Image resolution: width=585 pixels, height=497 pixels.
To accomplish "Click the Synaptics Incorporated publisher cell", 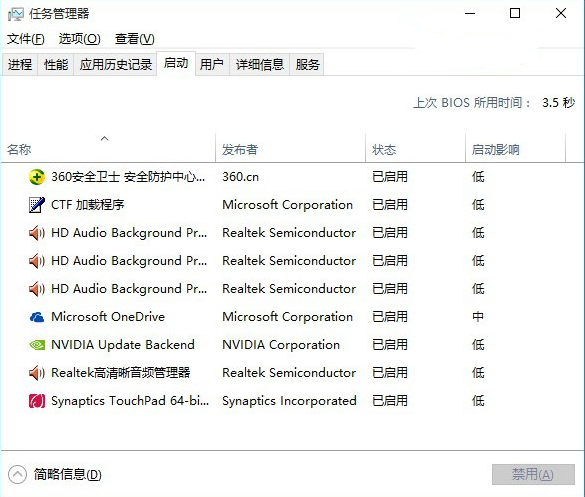I will pyautogui.click(x=289, y=401).
